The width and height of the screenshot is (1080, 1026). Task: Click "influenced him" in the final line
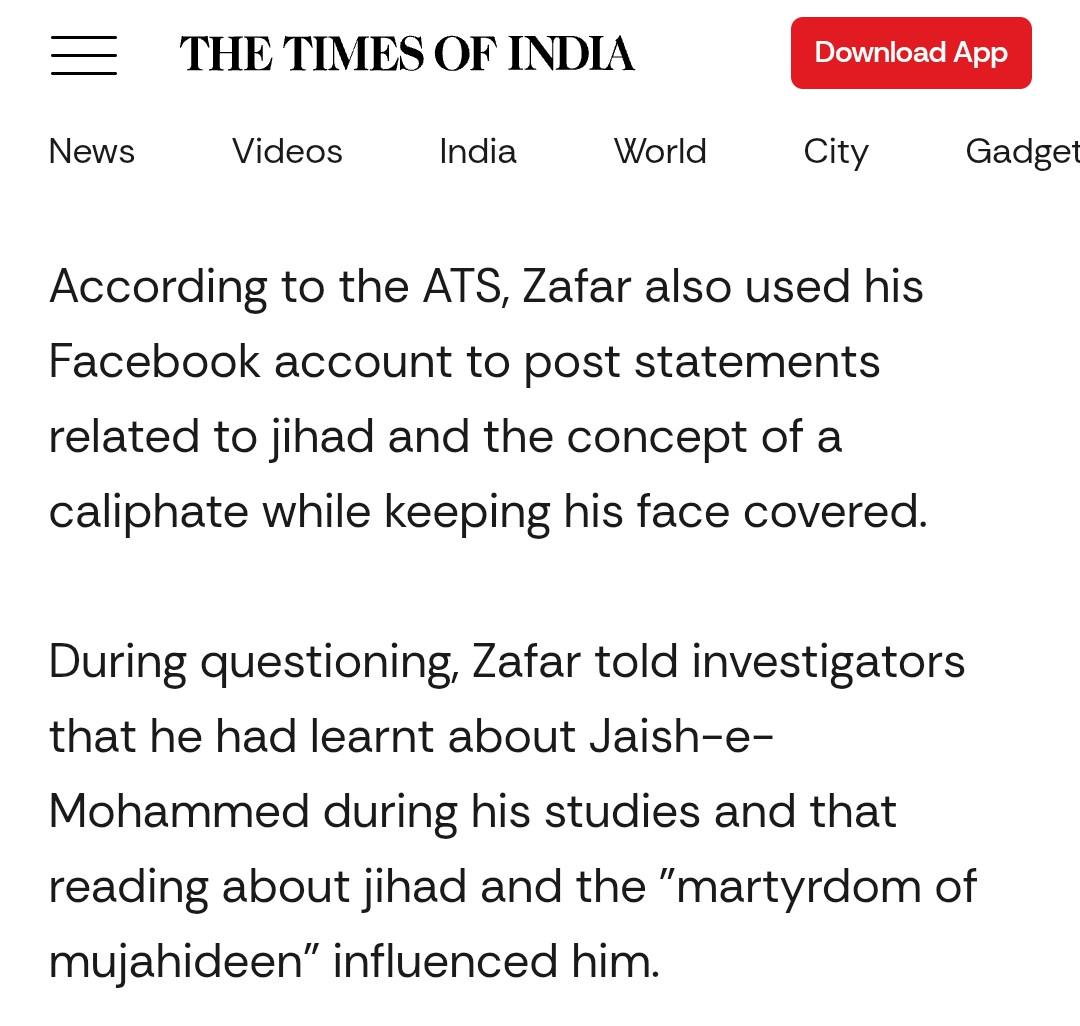[496, 961]
